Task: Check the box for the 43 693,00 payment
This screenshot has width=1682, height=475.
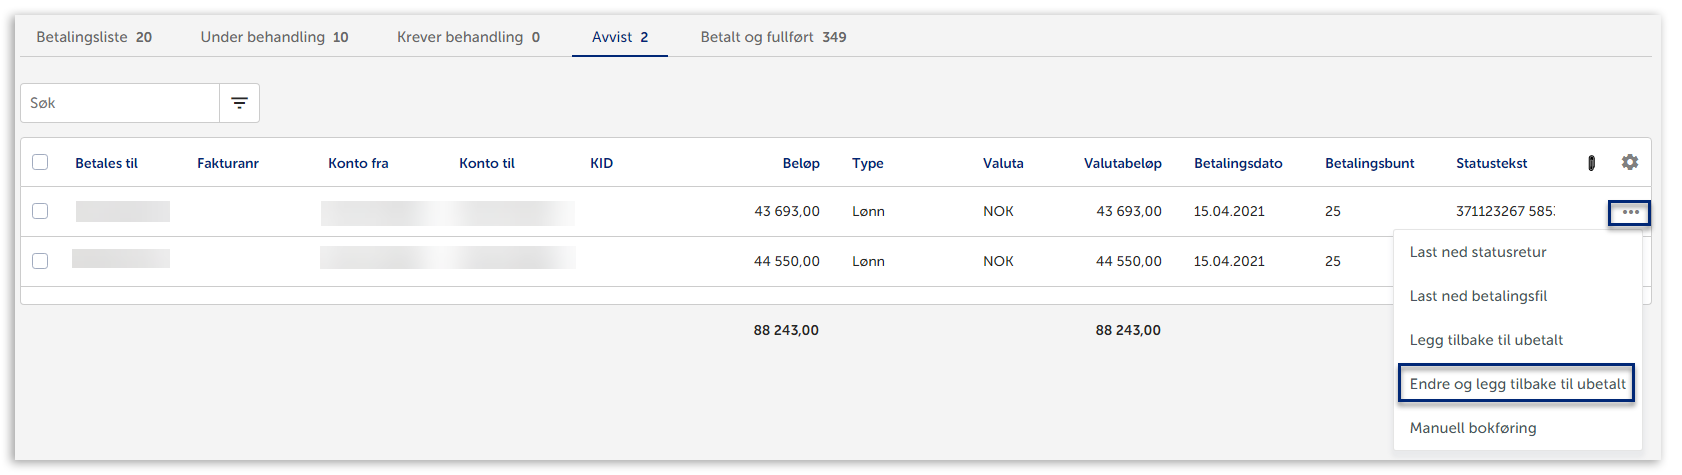Action: coord(40,211)
